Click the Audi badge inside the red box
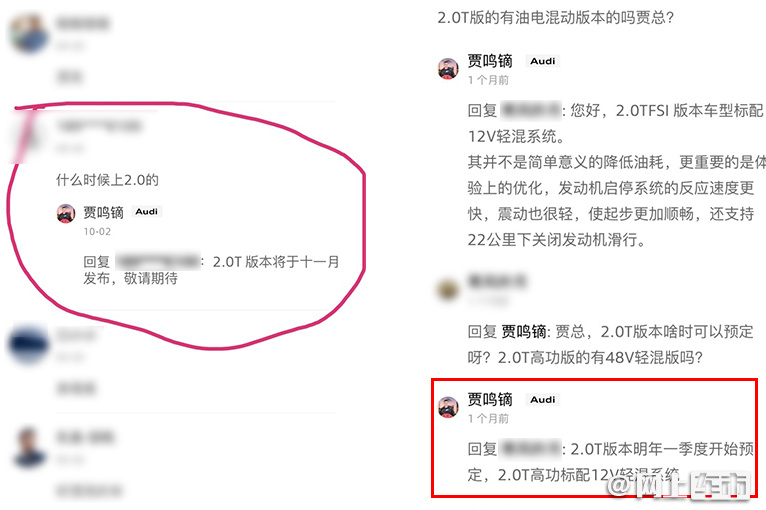This screenshot has height=510, width=766. point(543,400)
